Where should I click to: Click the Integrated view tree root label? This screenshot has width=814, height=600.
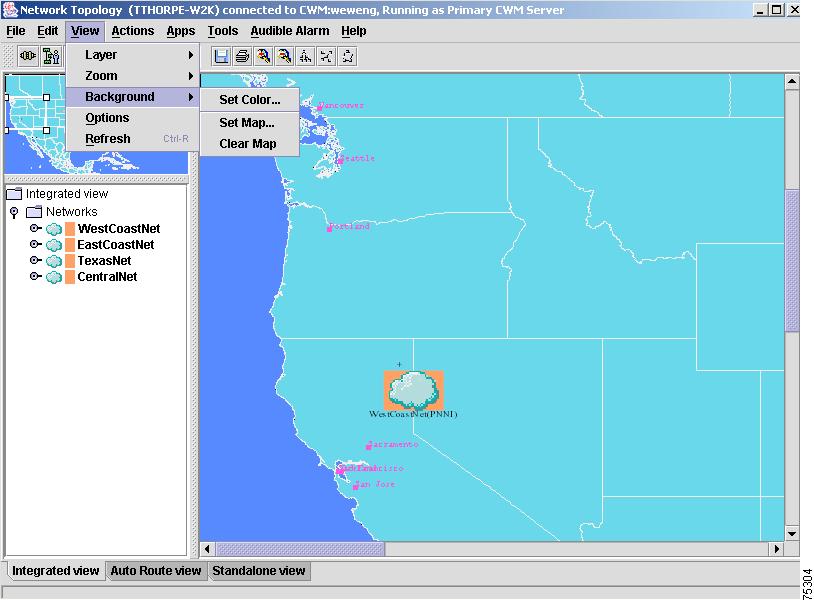(x=67, y=194)
